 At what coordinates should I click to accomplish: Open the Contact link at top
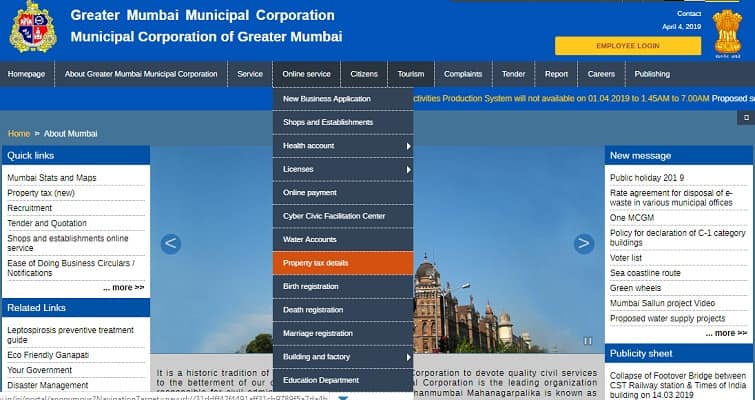[689, 14]
